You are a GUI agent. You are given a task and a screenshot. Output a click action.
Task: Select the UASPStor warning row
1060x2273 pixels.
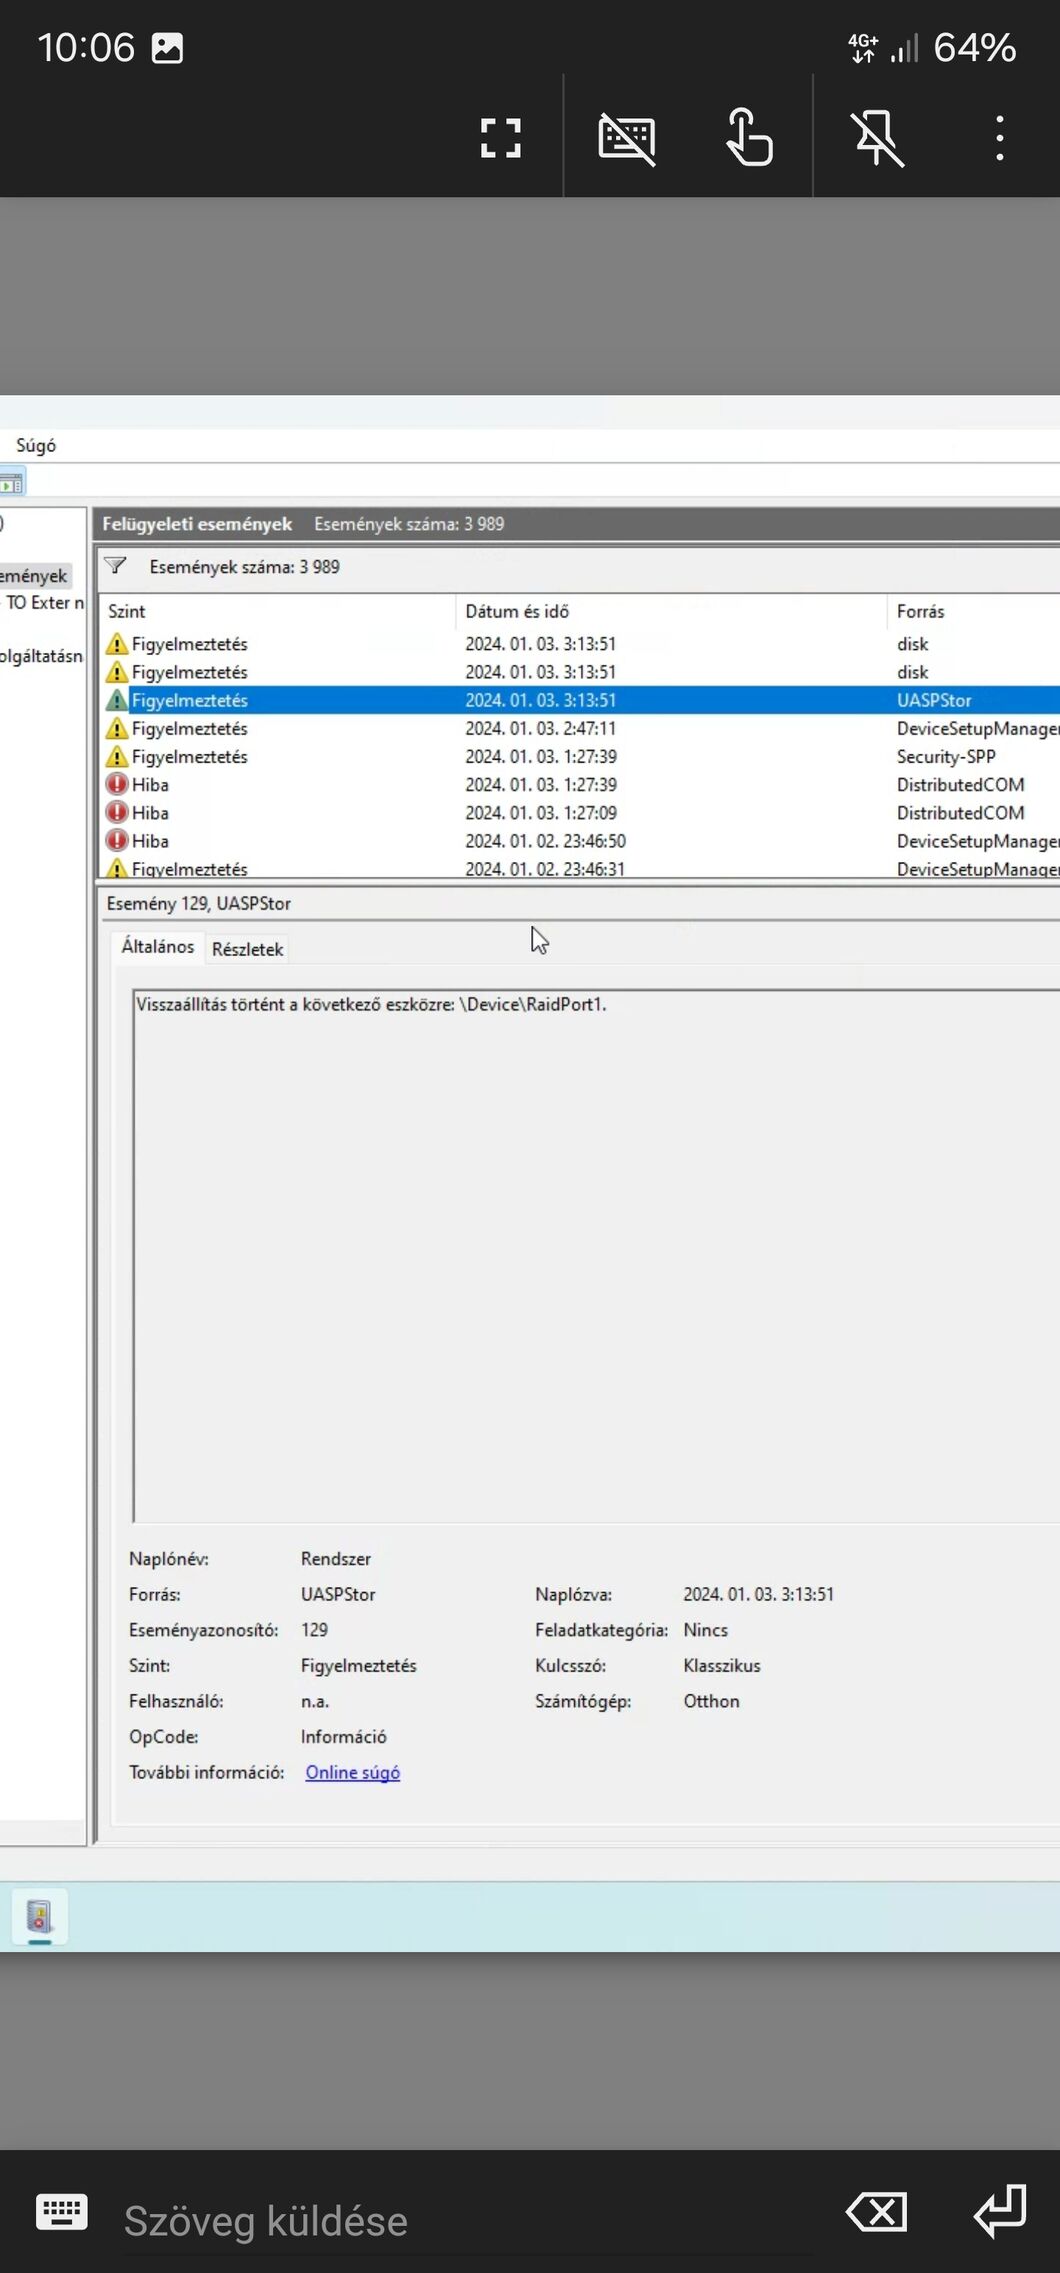tap(580, 700)
